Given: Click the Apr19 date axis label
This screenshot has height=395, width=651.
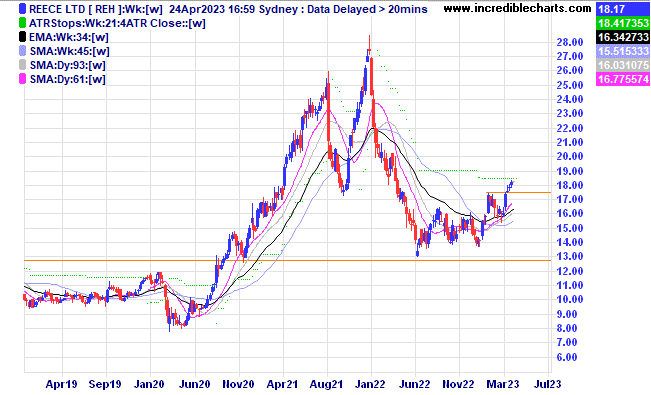Looking at the screenshot, I should [x=61, y=384].
